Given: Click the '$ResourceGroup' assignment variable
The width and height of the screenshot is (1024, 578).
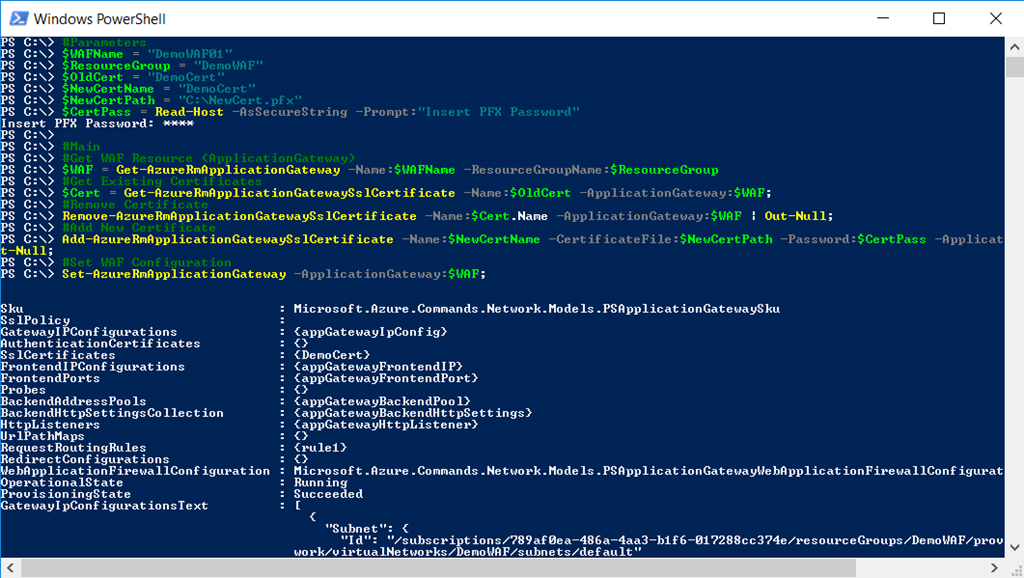Looking at the screenshot, I should tap(116, 66).
